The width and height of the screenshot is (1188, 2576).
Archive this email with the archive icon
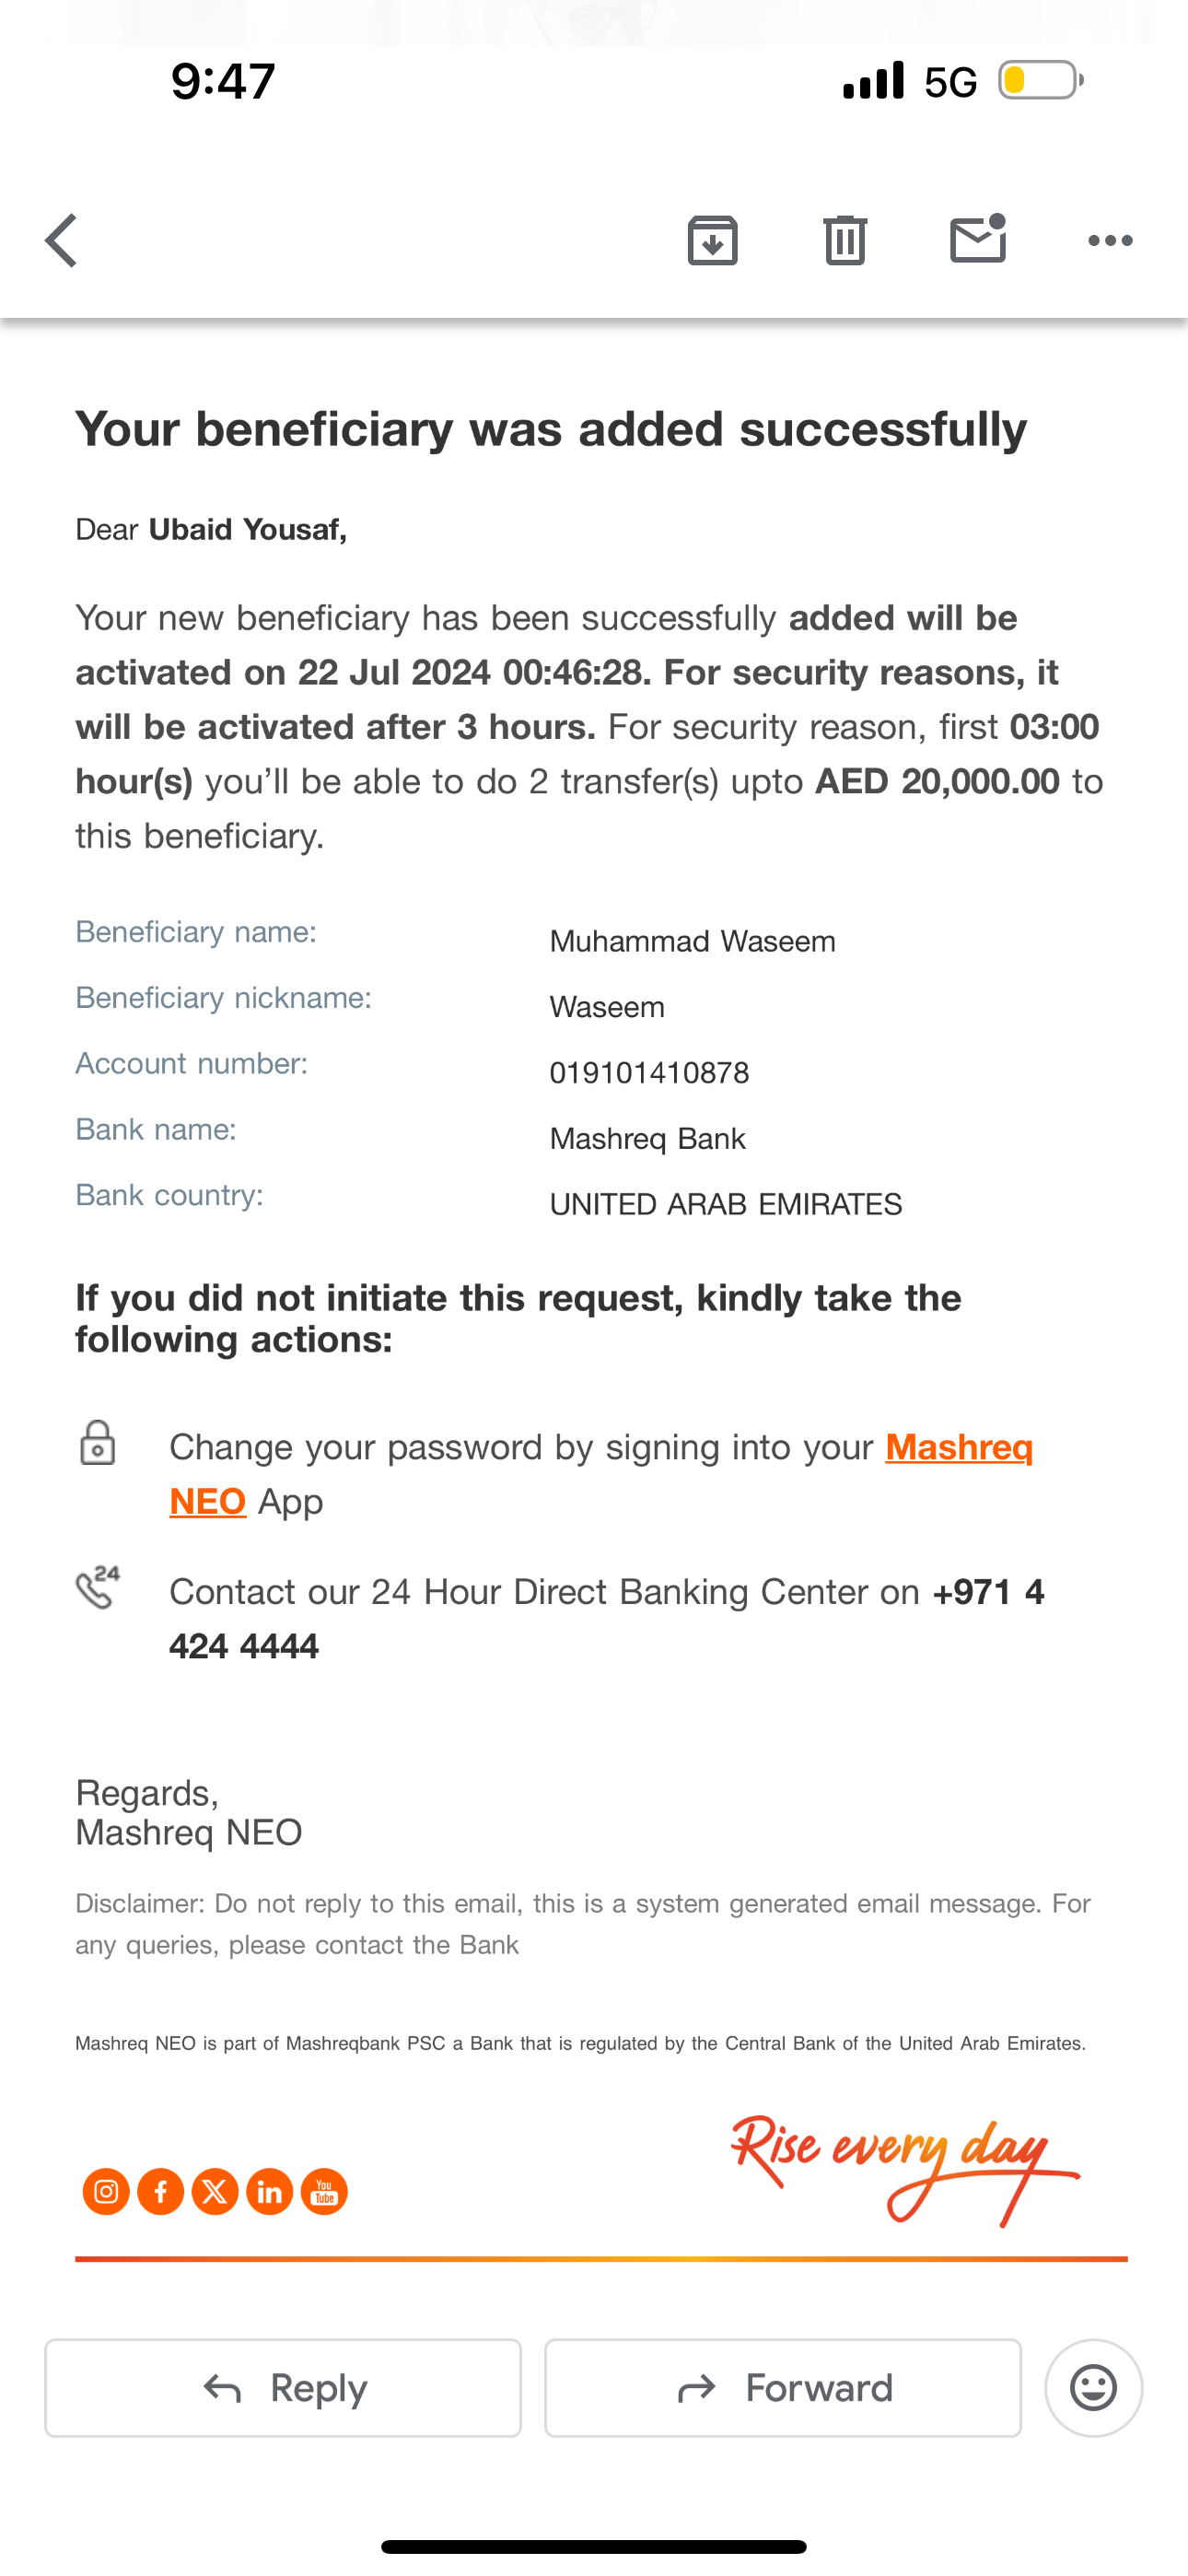tap(712, 240)
